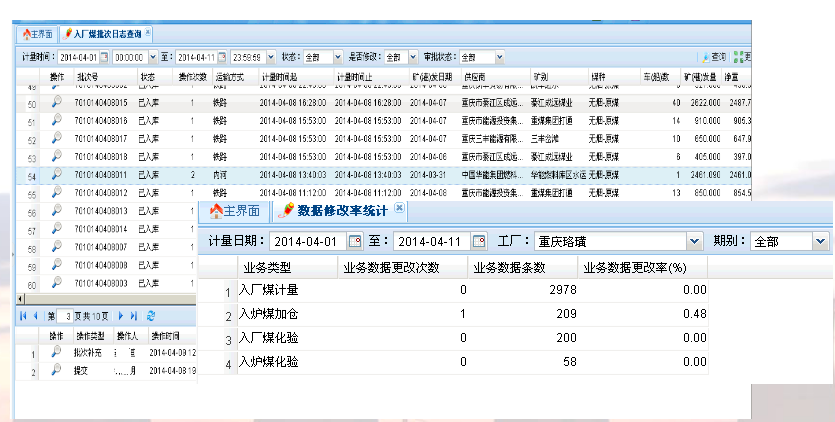Screen dimensions: 835x422
Task: Open details via magnifier in row 54
Action: 57,174
